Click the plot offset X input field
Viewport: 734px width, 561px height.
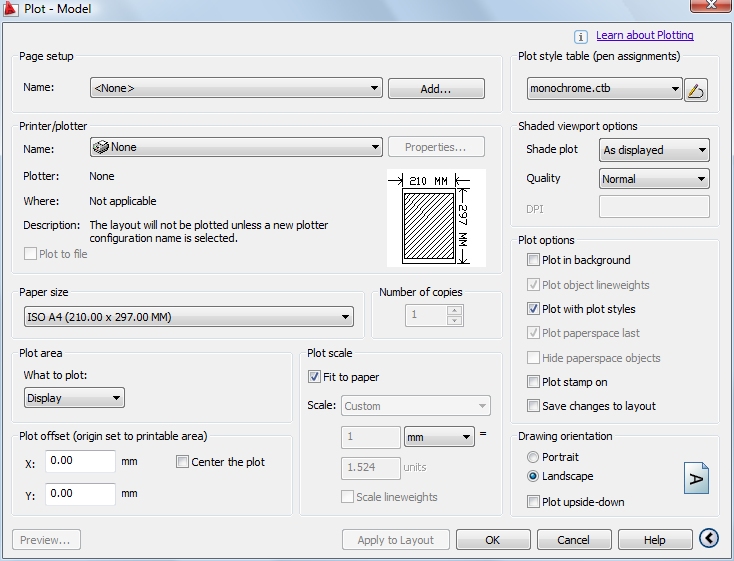point(81,461)
